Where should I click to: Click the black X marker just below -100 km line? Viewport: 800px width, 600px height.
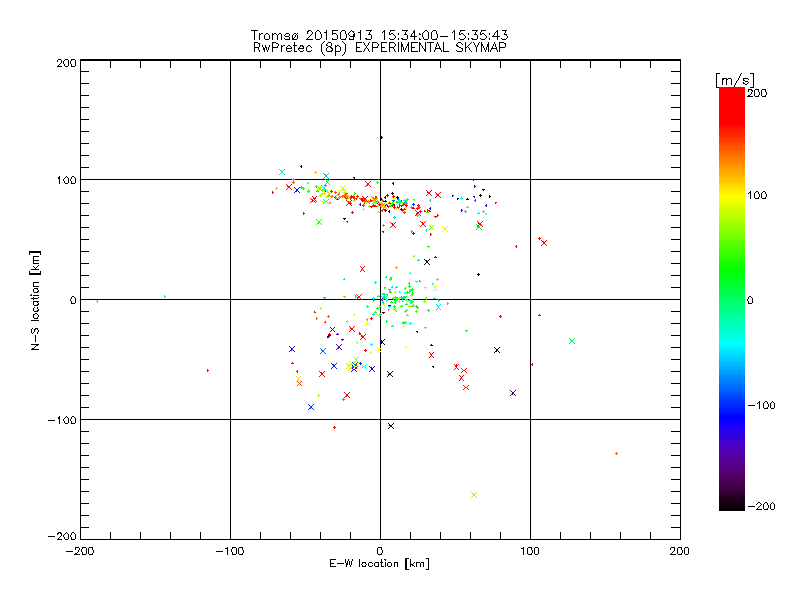point(391,426)
